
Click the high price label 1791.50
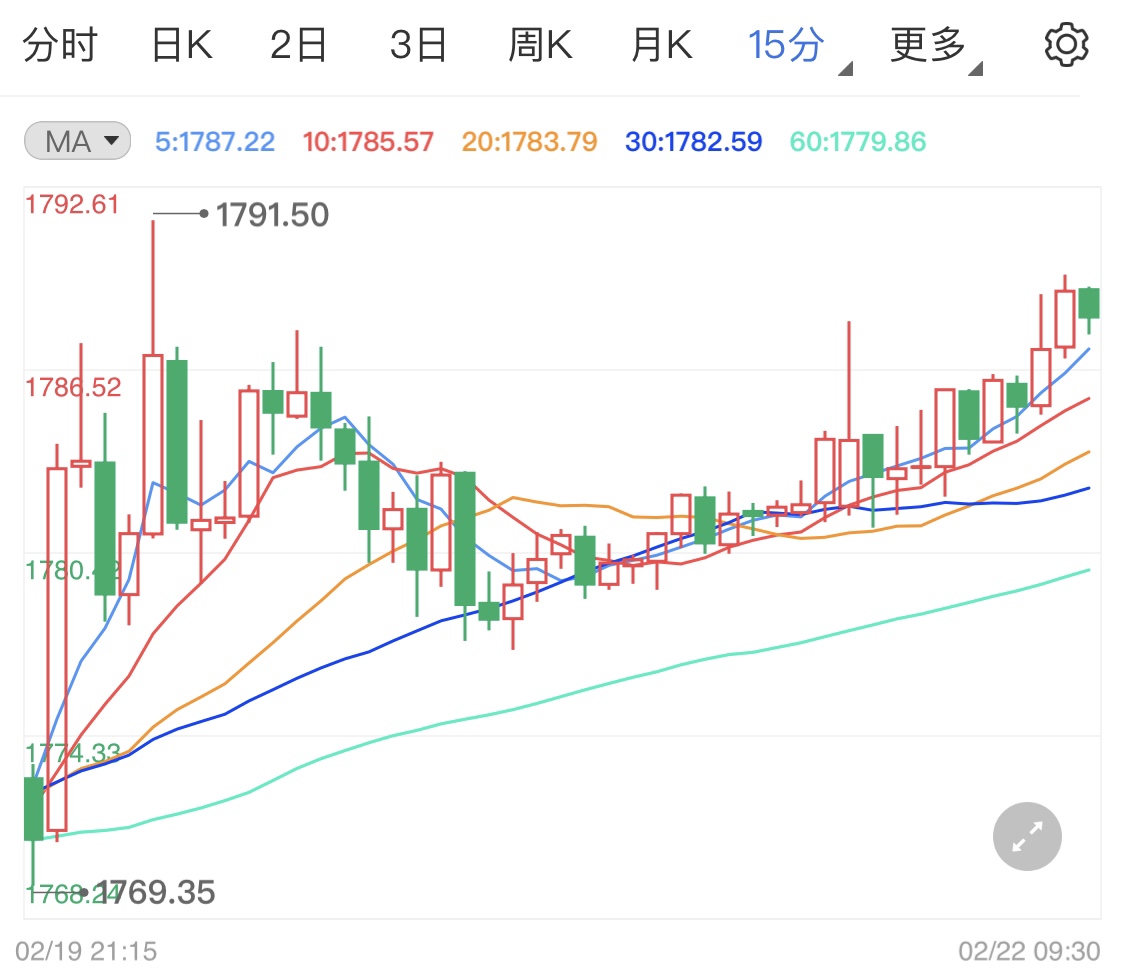tap(272, 215)
